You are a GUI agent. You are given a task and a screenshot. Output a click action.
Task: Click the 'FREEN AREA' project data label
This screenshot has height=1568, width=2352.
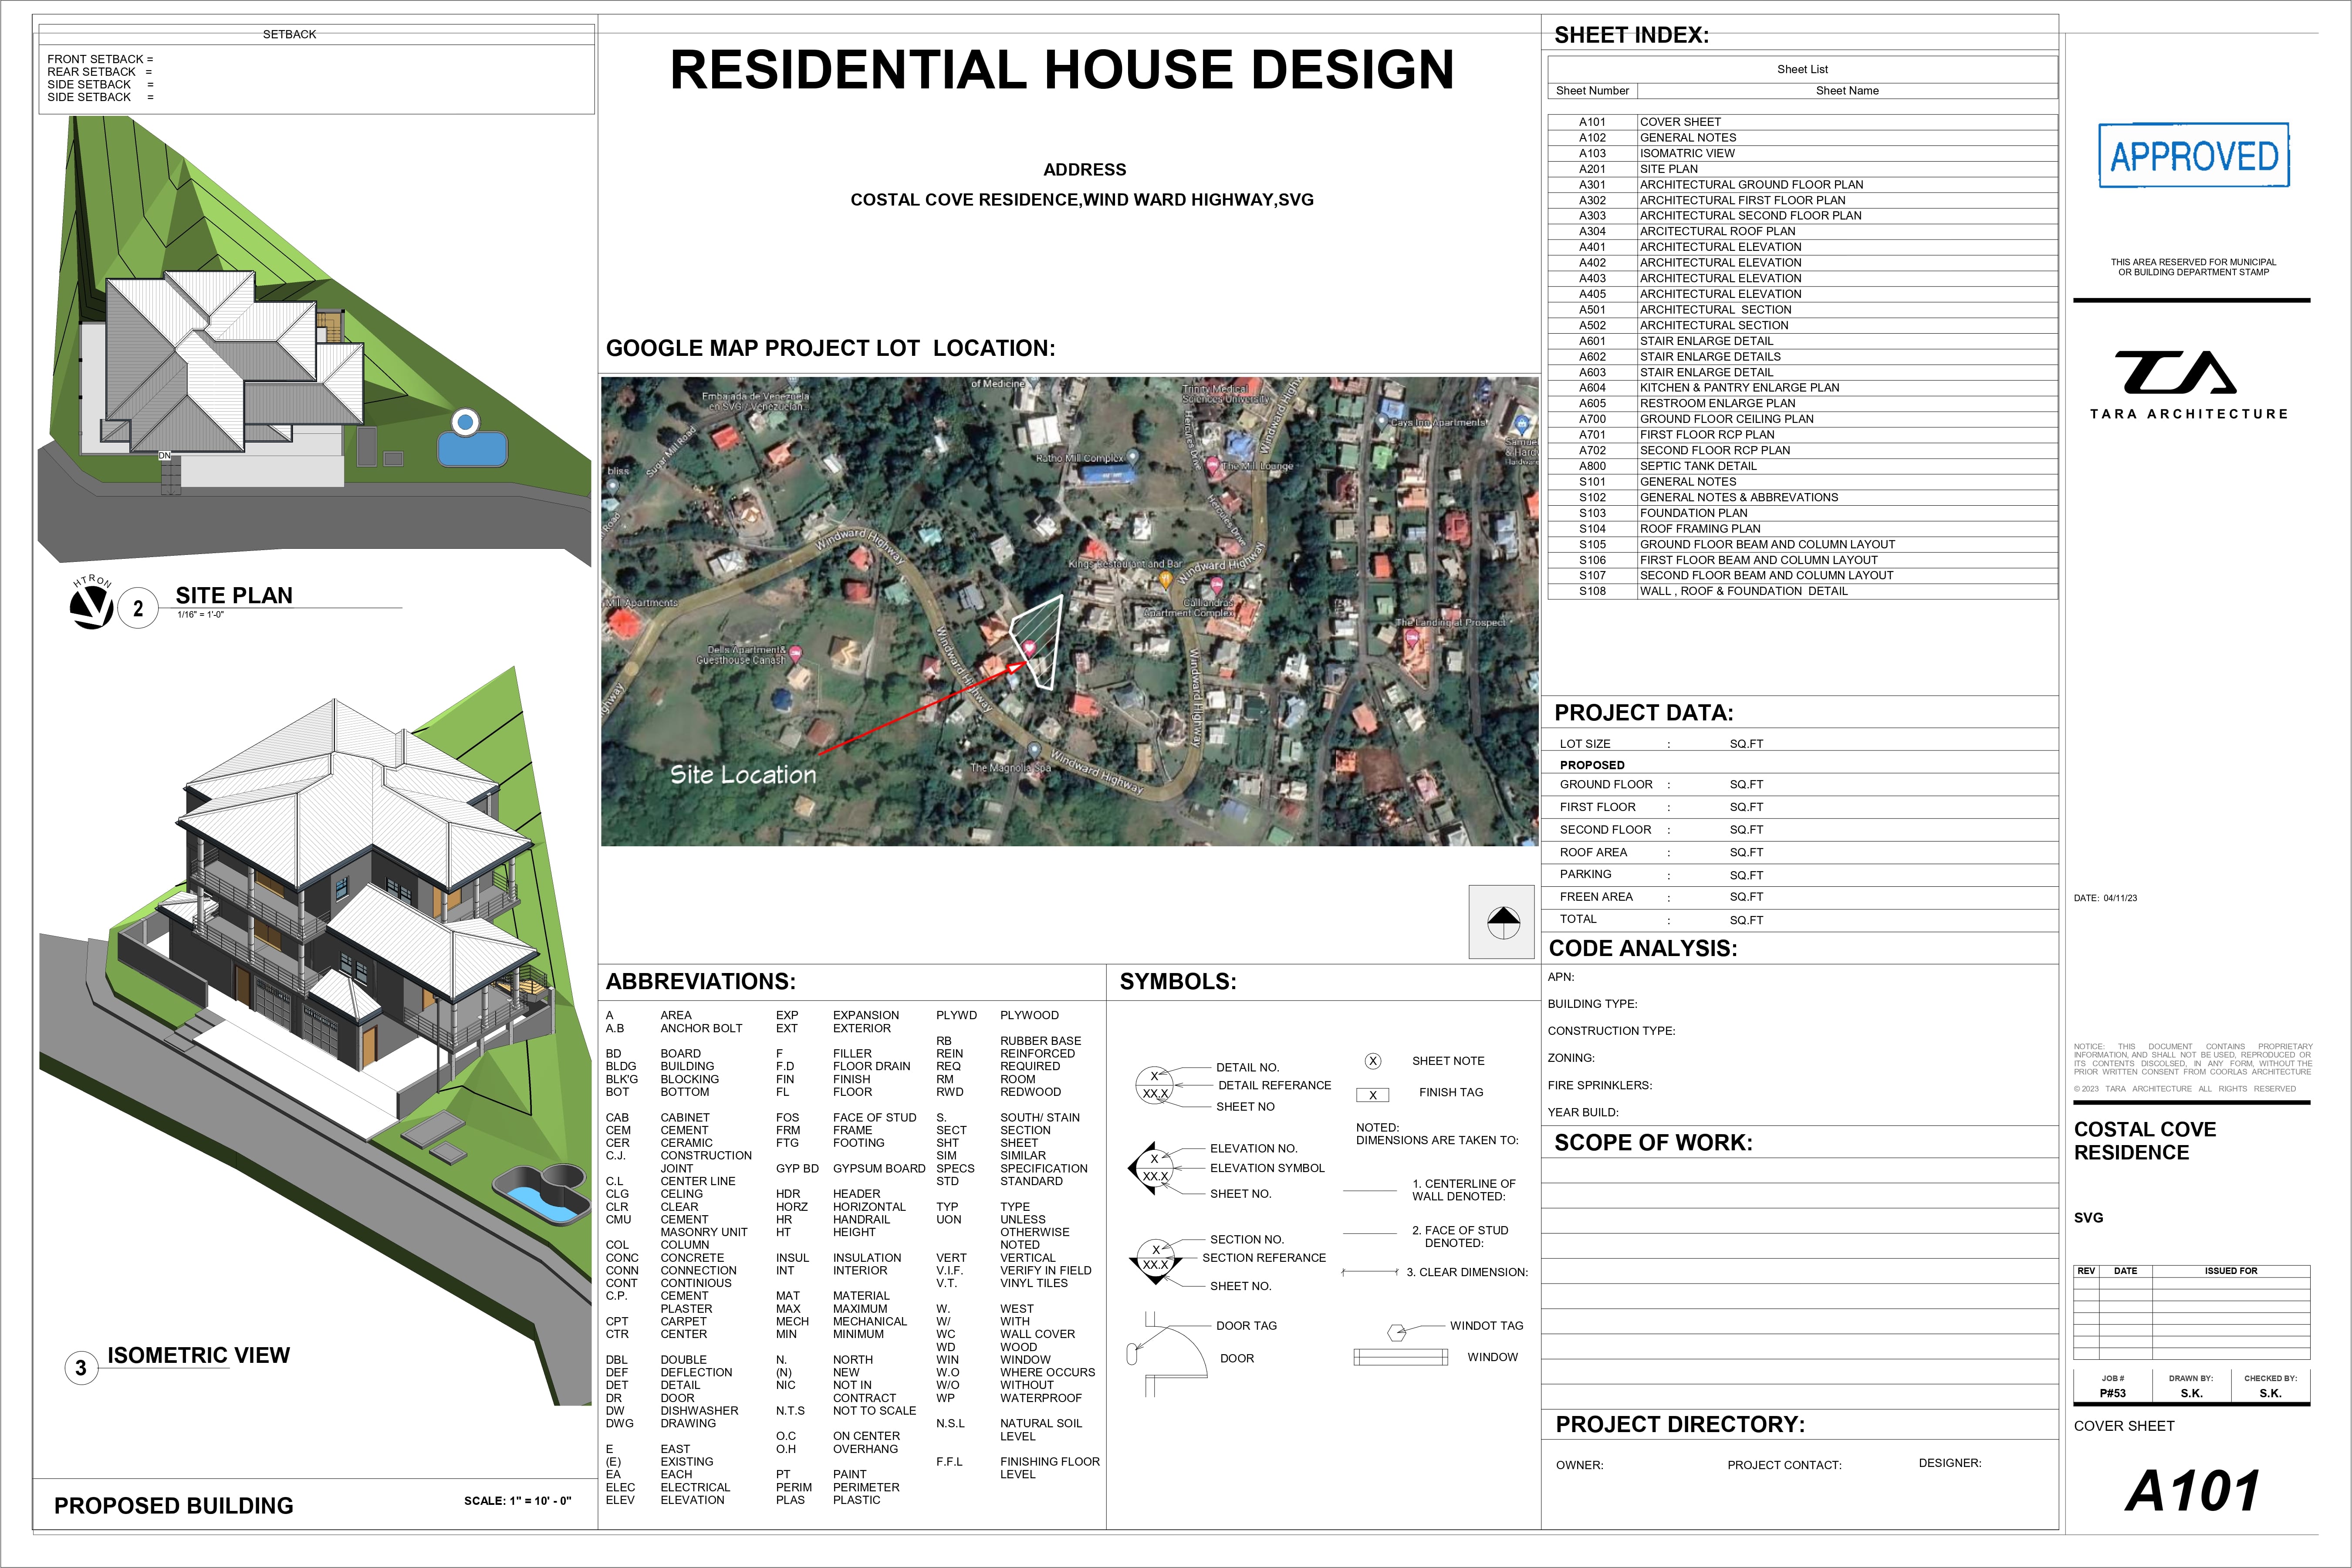tap(1596, 897)
